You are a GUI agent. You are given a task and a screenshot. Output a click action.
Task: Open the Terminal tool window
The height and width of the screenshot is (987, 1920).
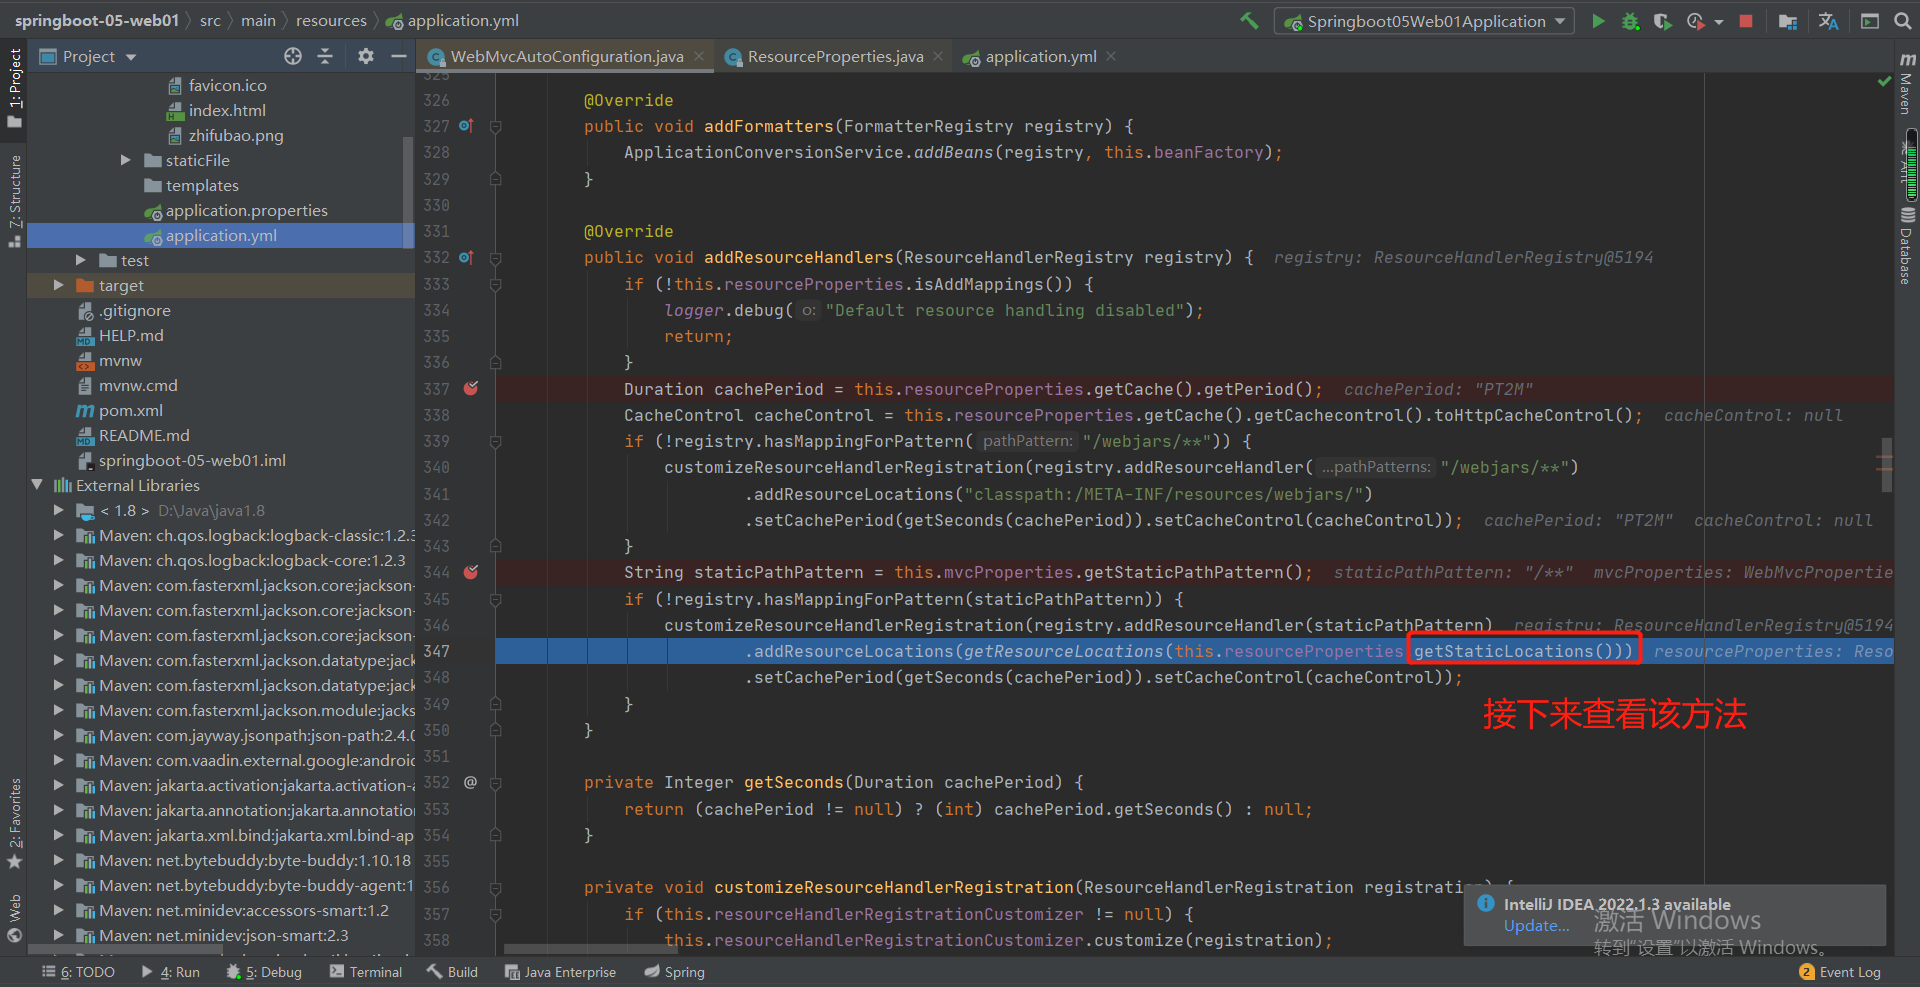tap(365, 971)
